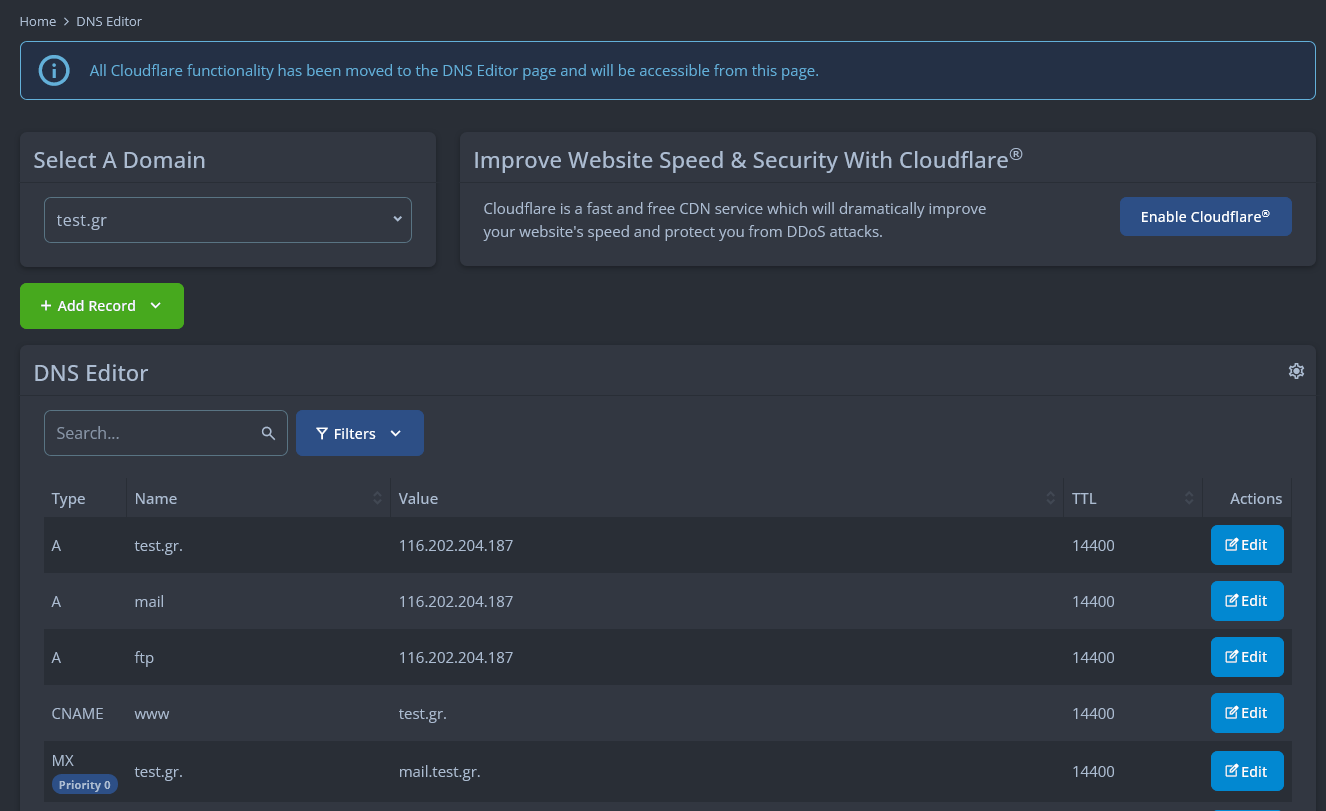
Task: Go to Home in breadcrumb
Action: (x=38, y=21)
